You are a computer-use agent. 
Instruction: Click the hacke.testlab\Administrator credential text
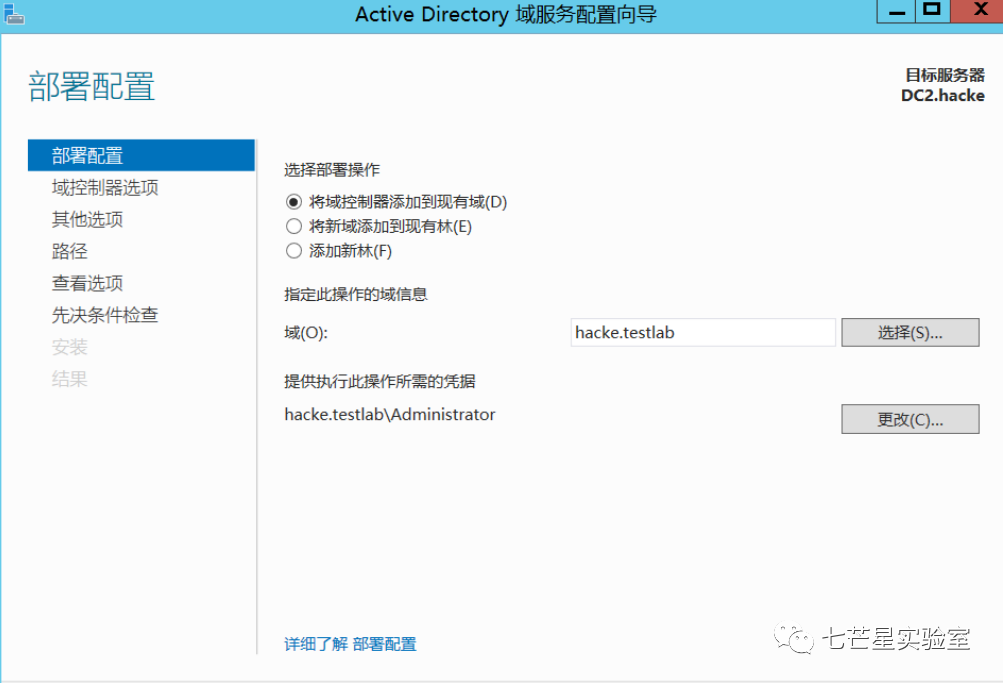pos(390,414)
